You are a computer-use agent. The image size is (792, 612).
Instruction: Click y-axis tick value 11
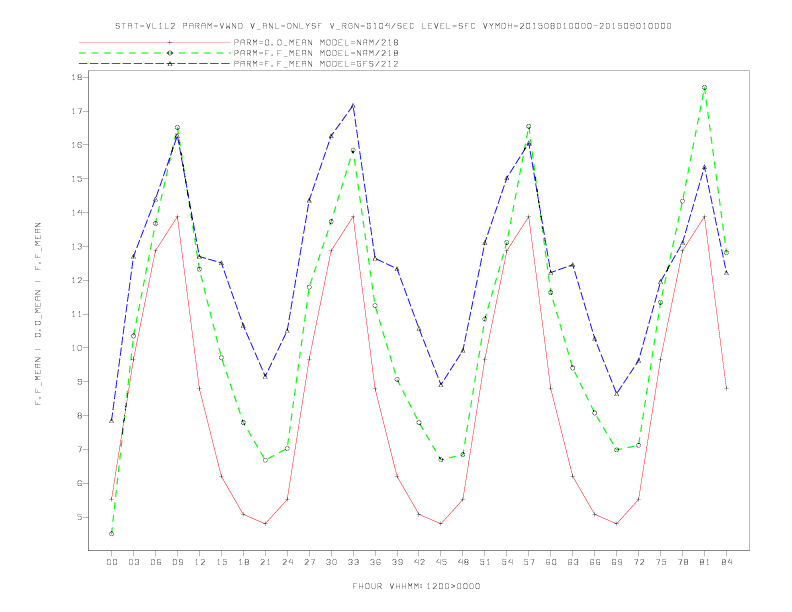coord(77,314)
